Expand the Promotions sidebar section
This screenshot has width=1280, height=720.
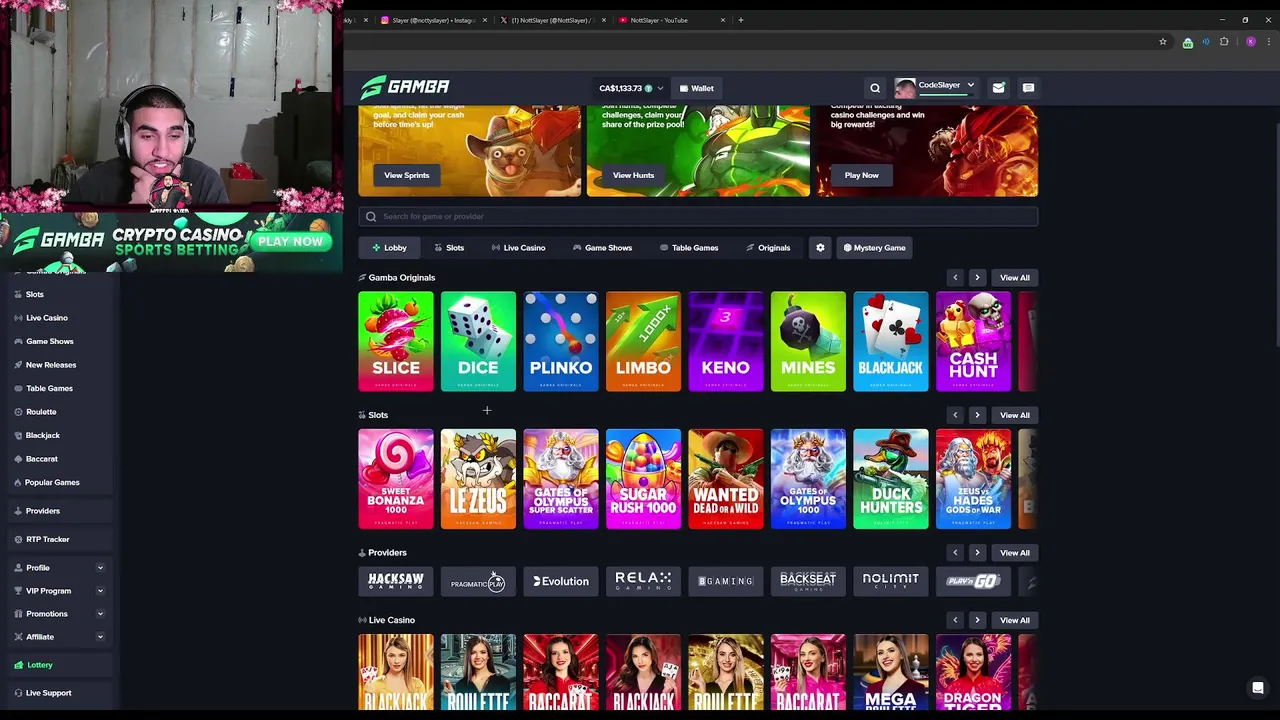click(x=100, y=614)
